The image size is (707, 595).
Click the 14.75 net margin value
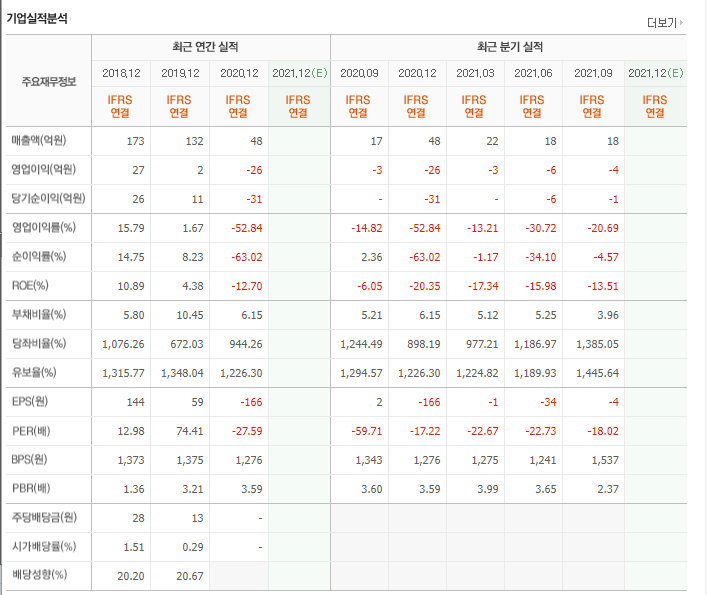tap(131, 257)
